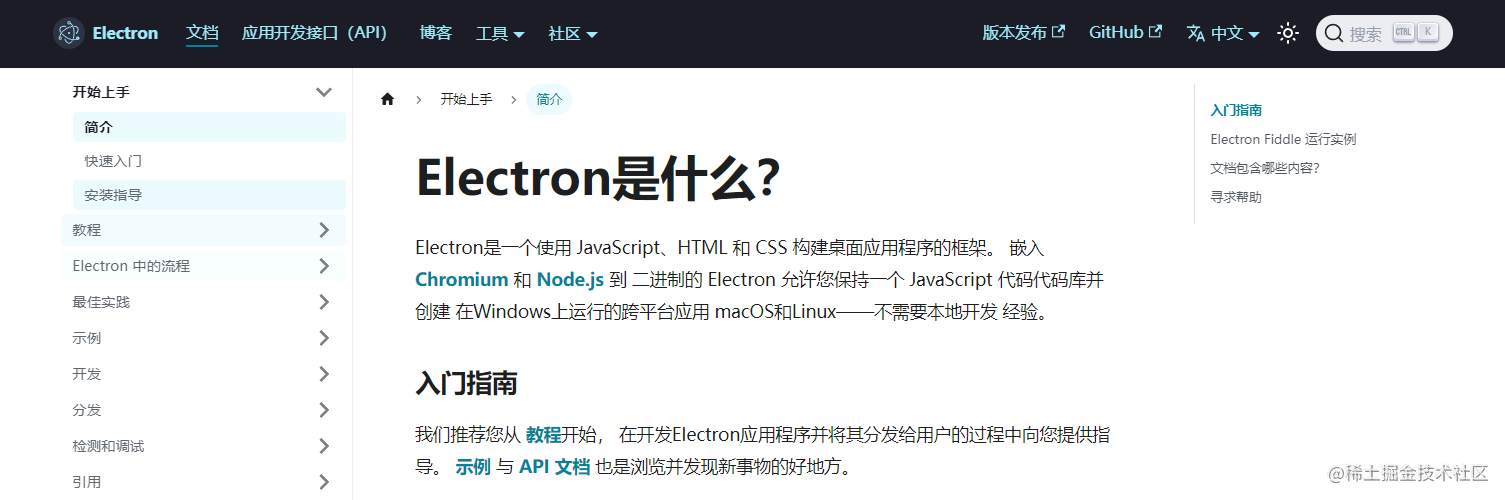Jump to Electron Fiddle 运行实例 section
1505x500 pixels.
coord(1283,139)
